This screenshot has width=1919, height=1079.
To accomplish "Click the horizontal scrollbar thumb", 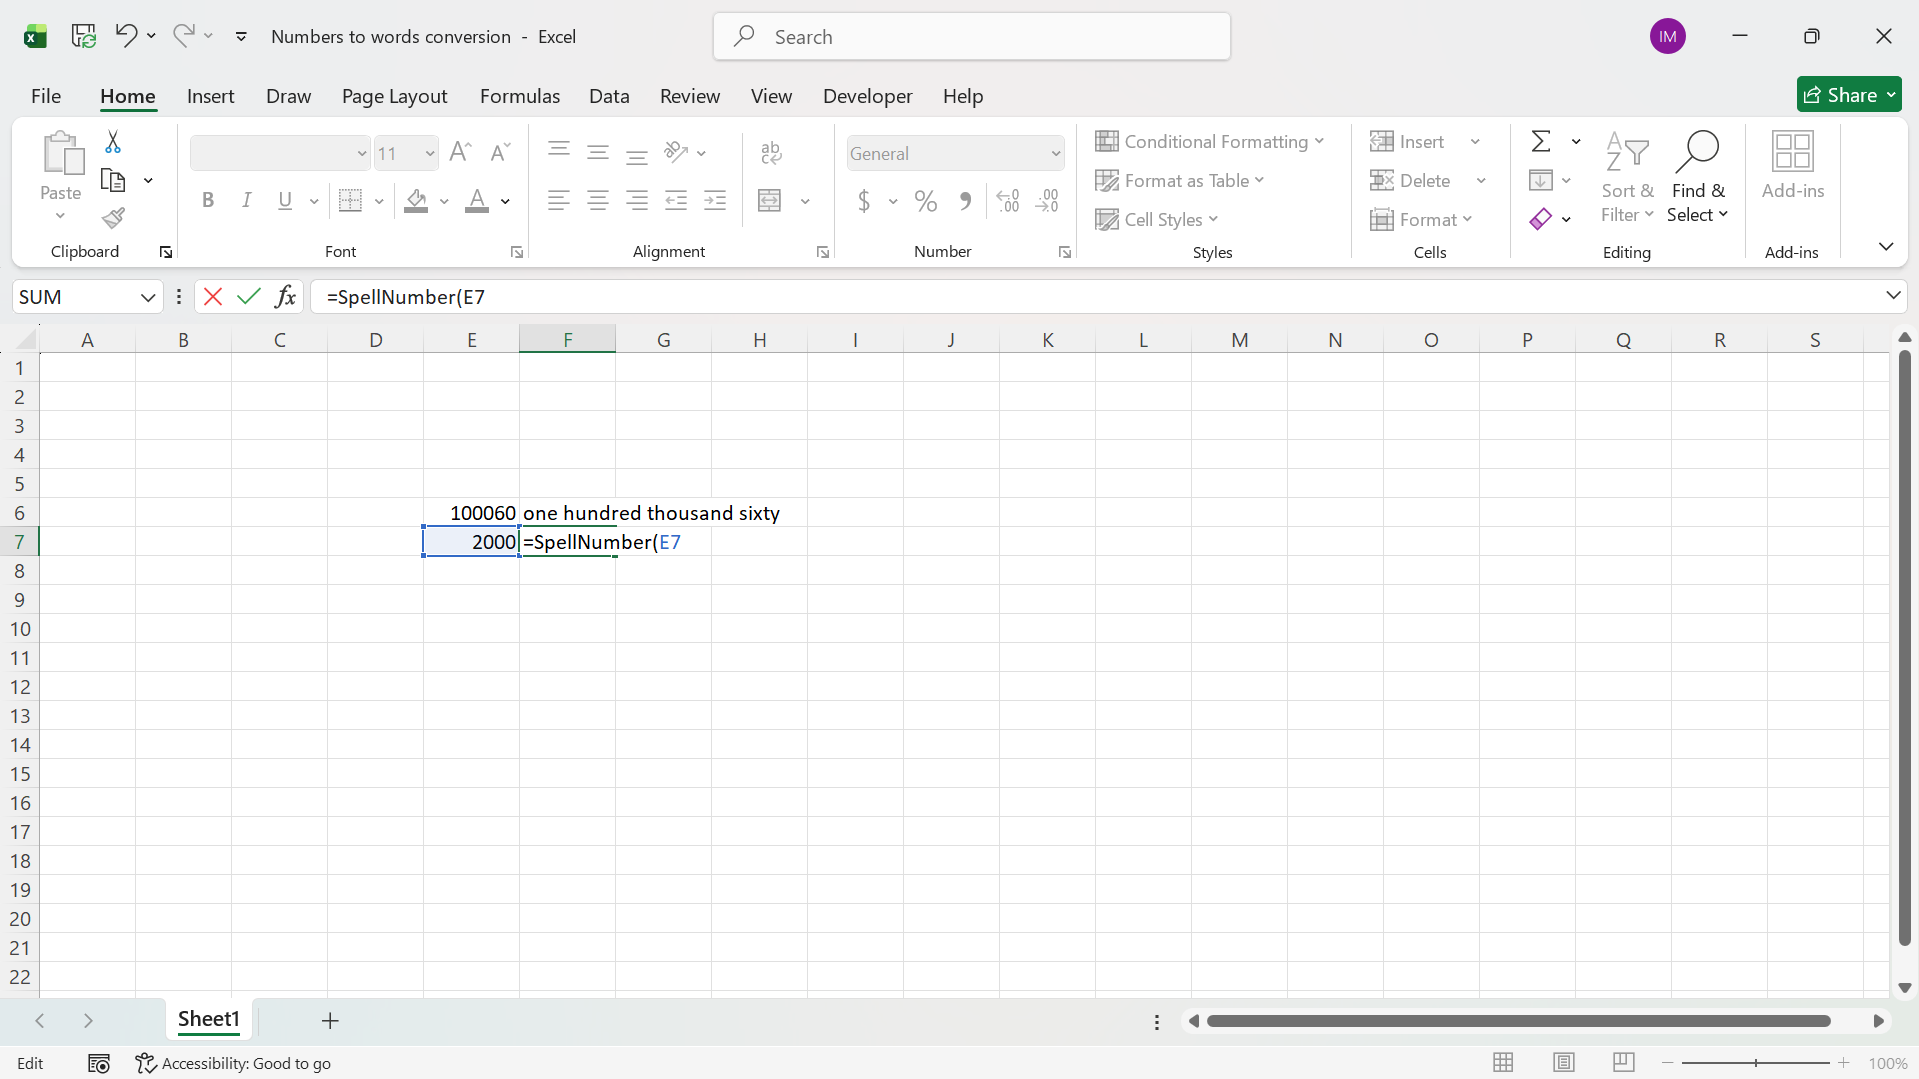I will [1518, 1021].
